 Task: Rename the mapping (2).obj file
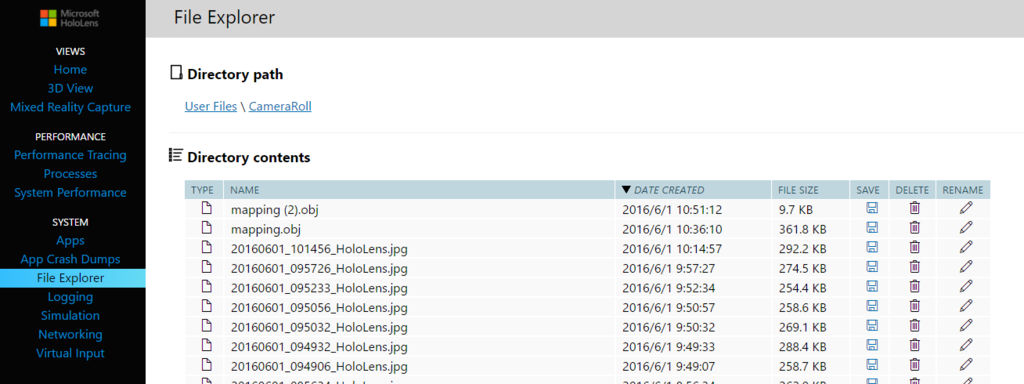[966, 208]
